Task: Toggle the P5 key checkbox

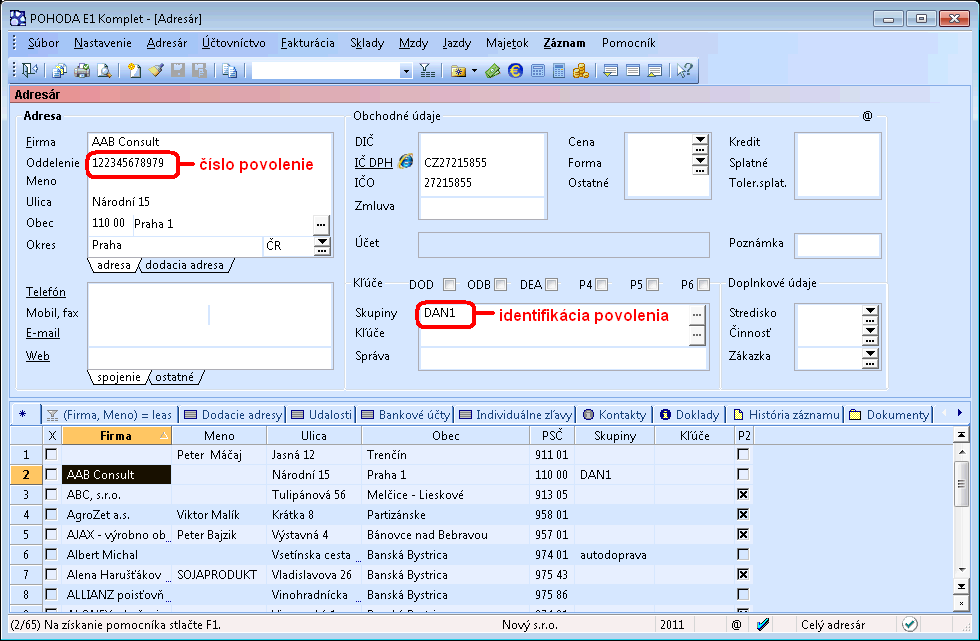Action: 652,285
